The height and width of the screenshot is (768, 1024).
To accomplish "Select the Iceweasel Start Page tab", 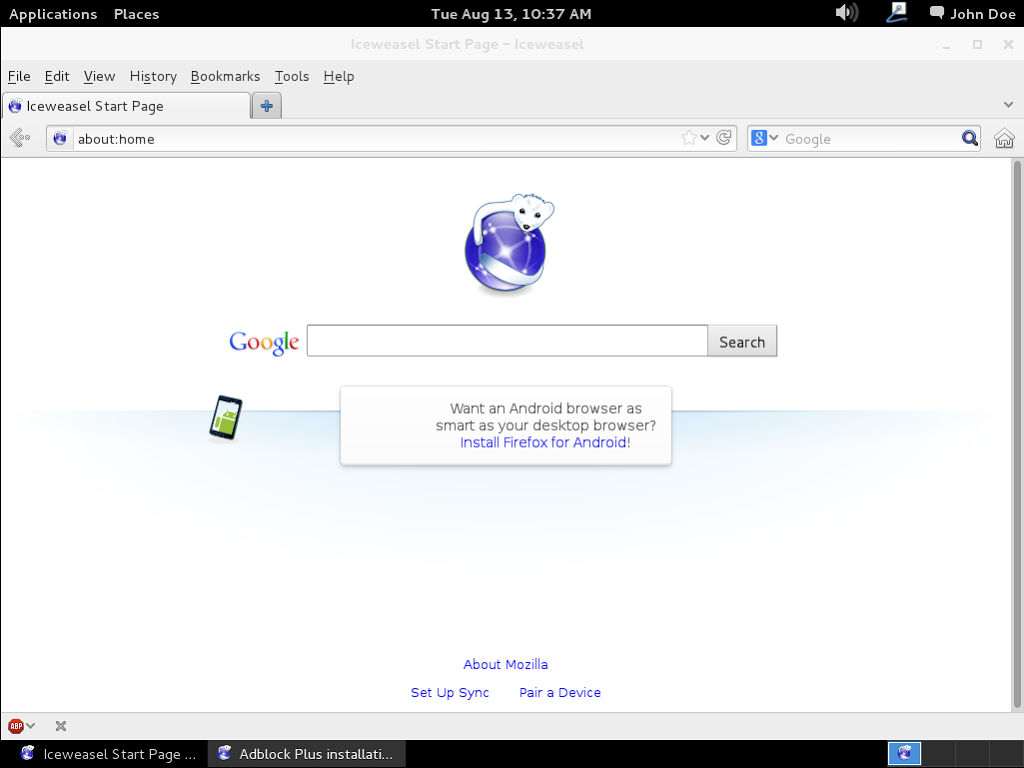I will point(127,106).
